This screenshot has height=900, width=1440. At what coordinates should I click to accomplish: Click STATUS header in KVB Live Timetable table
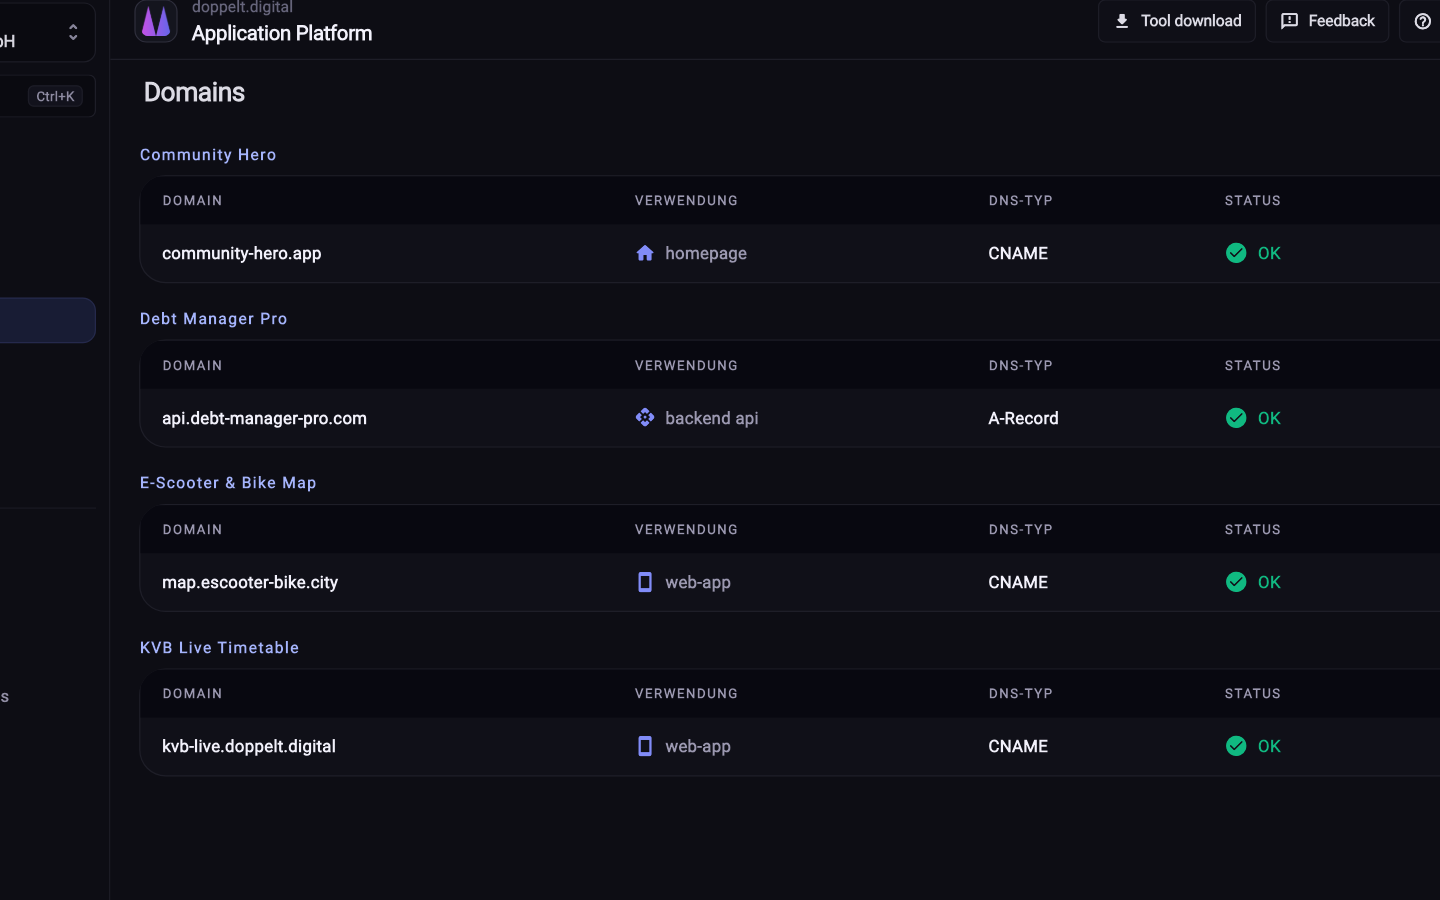[1253, 694]
